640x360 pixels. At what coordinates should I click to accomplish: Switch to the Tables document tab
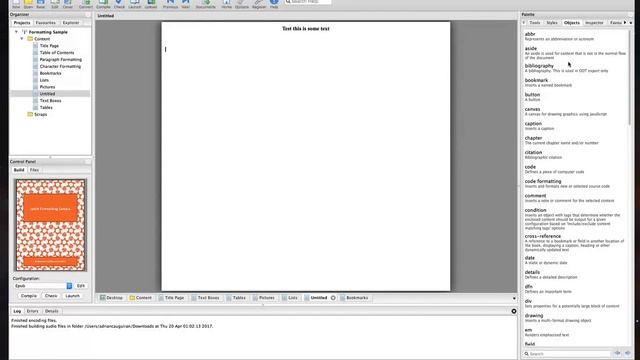click(236, 298)
